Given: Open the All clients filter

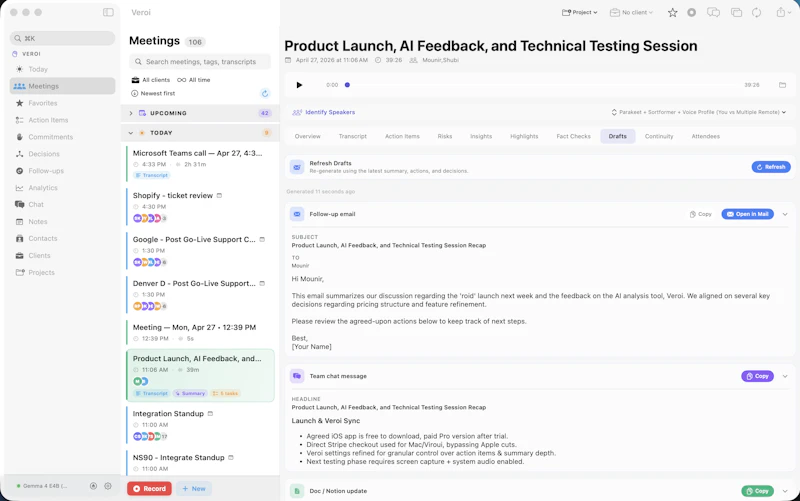Looking at the screenshot, I should pos(151,80).
